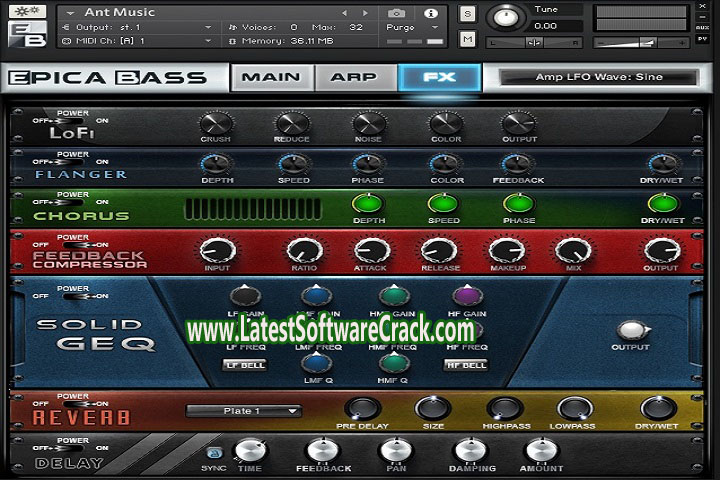Viewport: 720px width, 480px height.
Task: Click the Compressor Makeup knob
Action: pyautogui.click(x=507, y=251)
